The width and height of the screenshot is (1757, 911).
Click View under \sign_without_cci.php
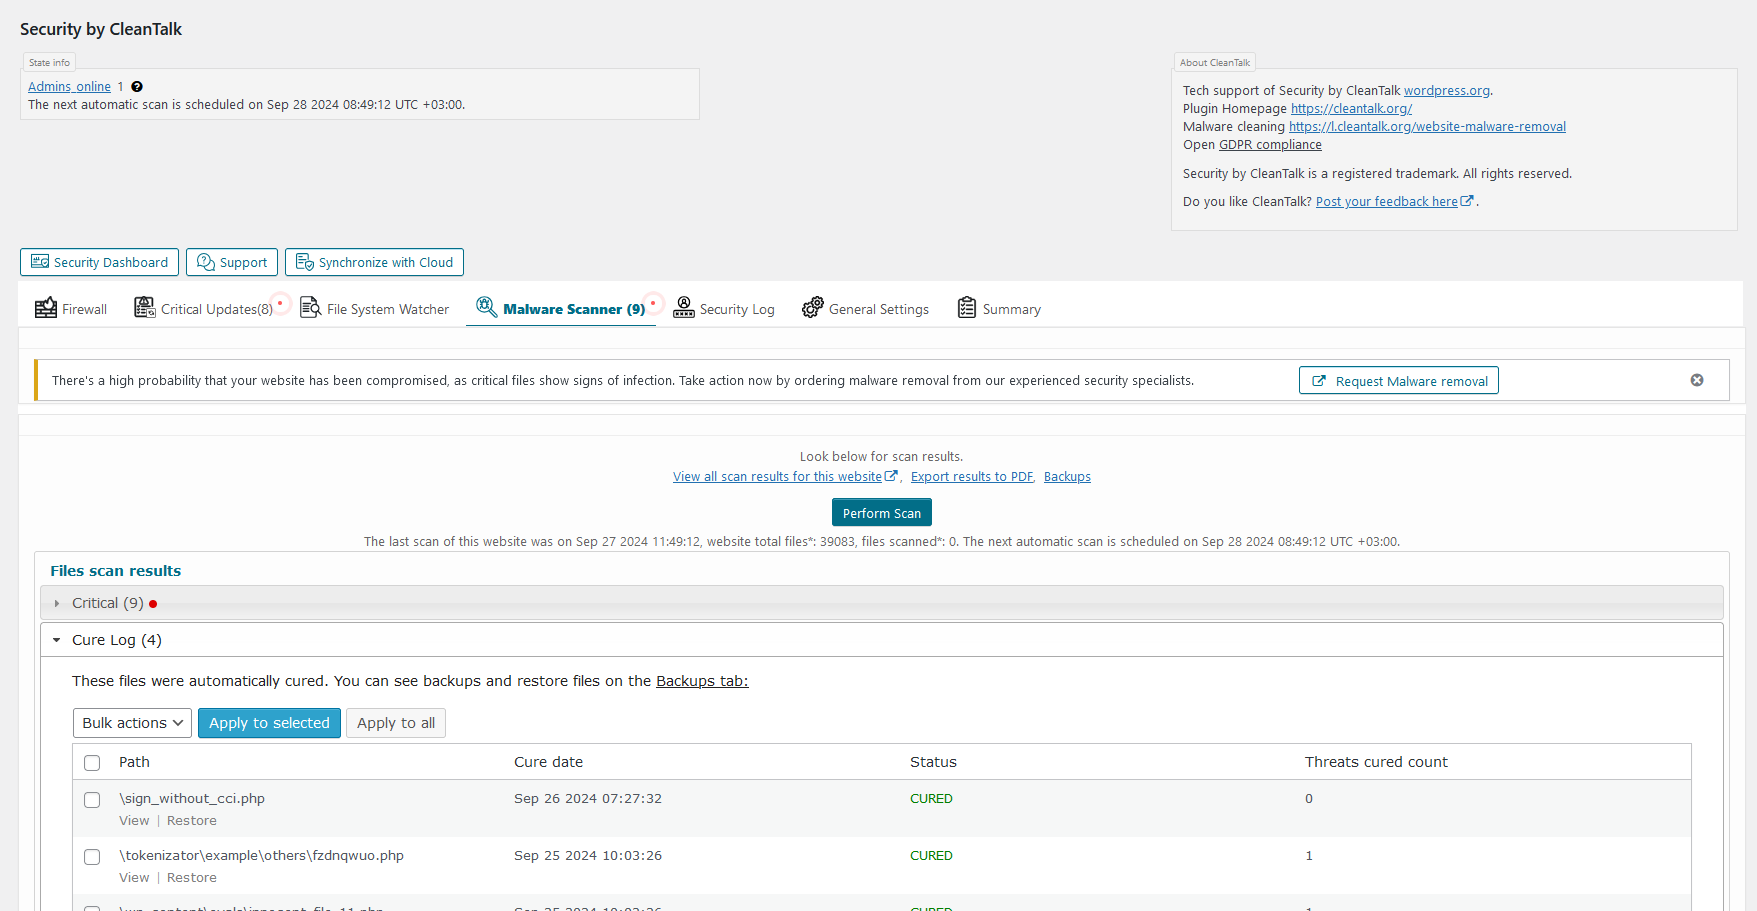click(134, 820)
